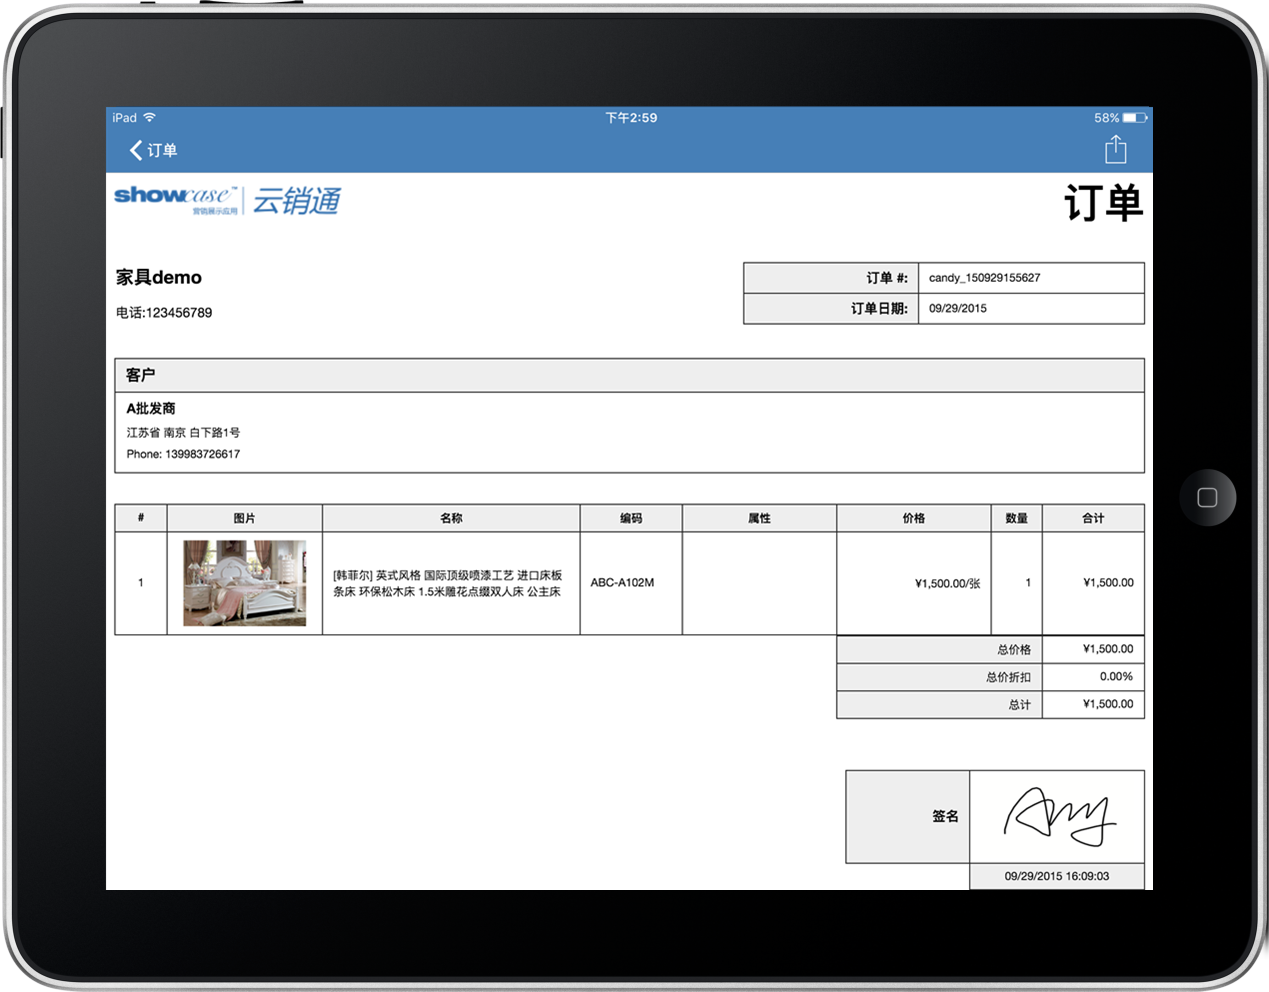The image size is (1269, 992).
Task: Tap the 总价折扣 value 0.00%
Action: pyautogui.click(x=1116, y=677)
